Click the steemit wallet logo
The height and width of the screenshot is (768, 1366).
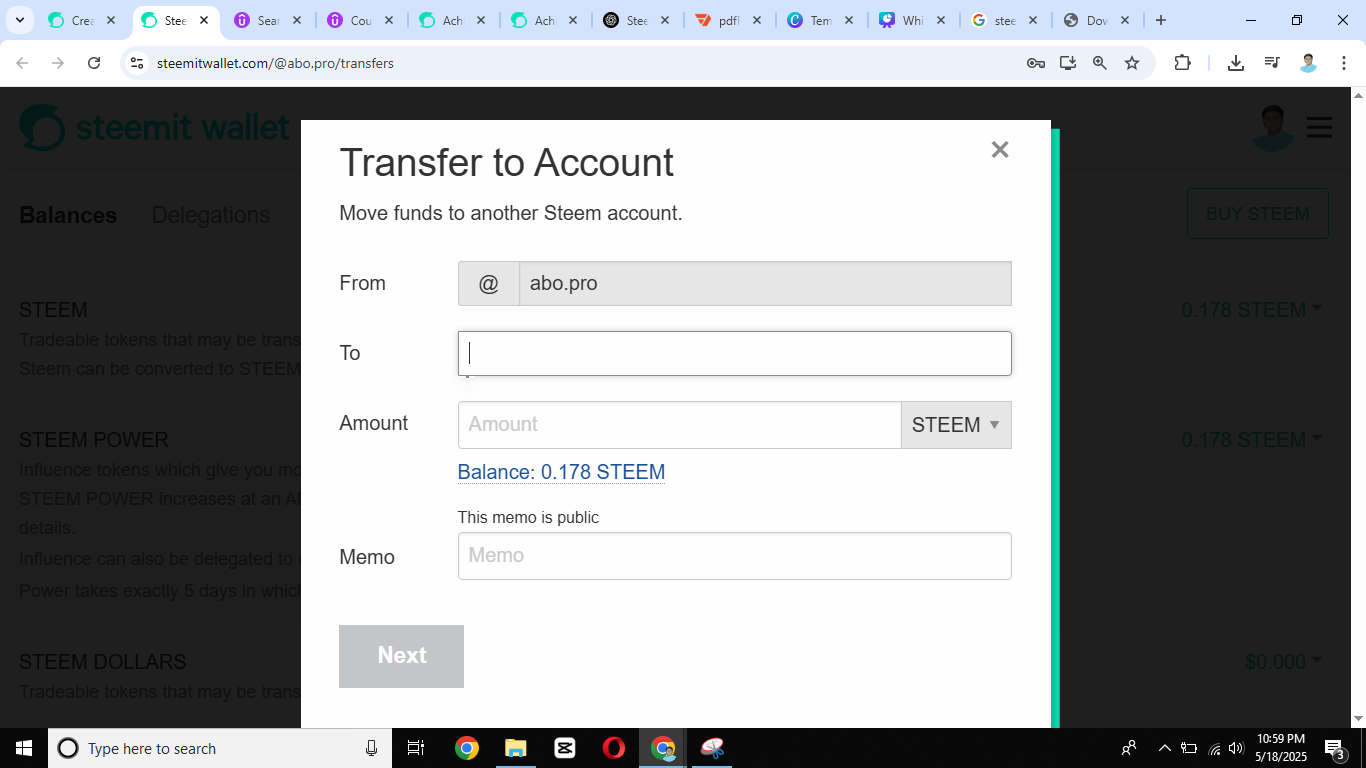pyautogui.click(x=155, y=128)
